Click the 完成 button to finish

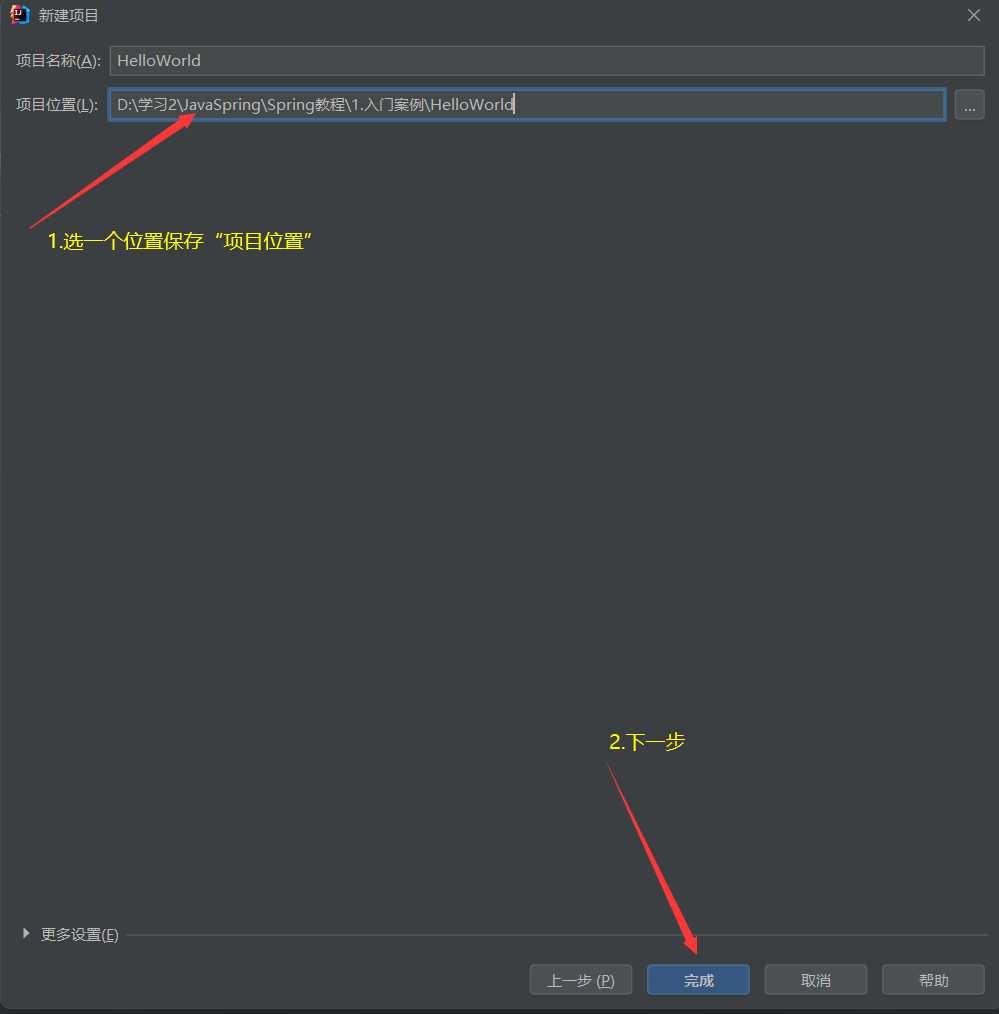[x=698, y=980]
